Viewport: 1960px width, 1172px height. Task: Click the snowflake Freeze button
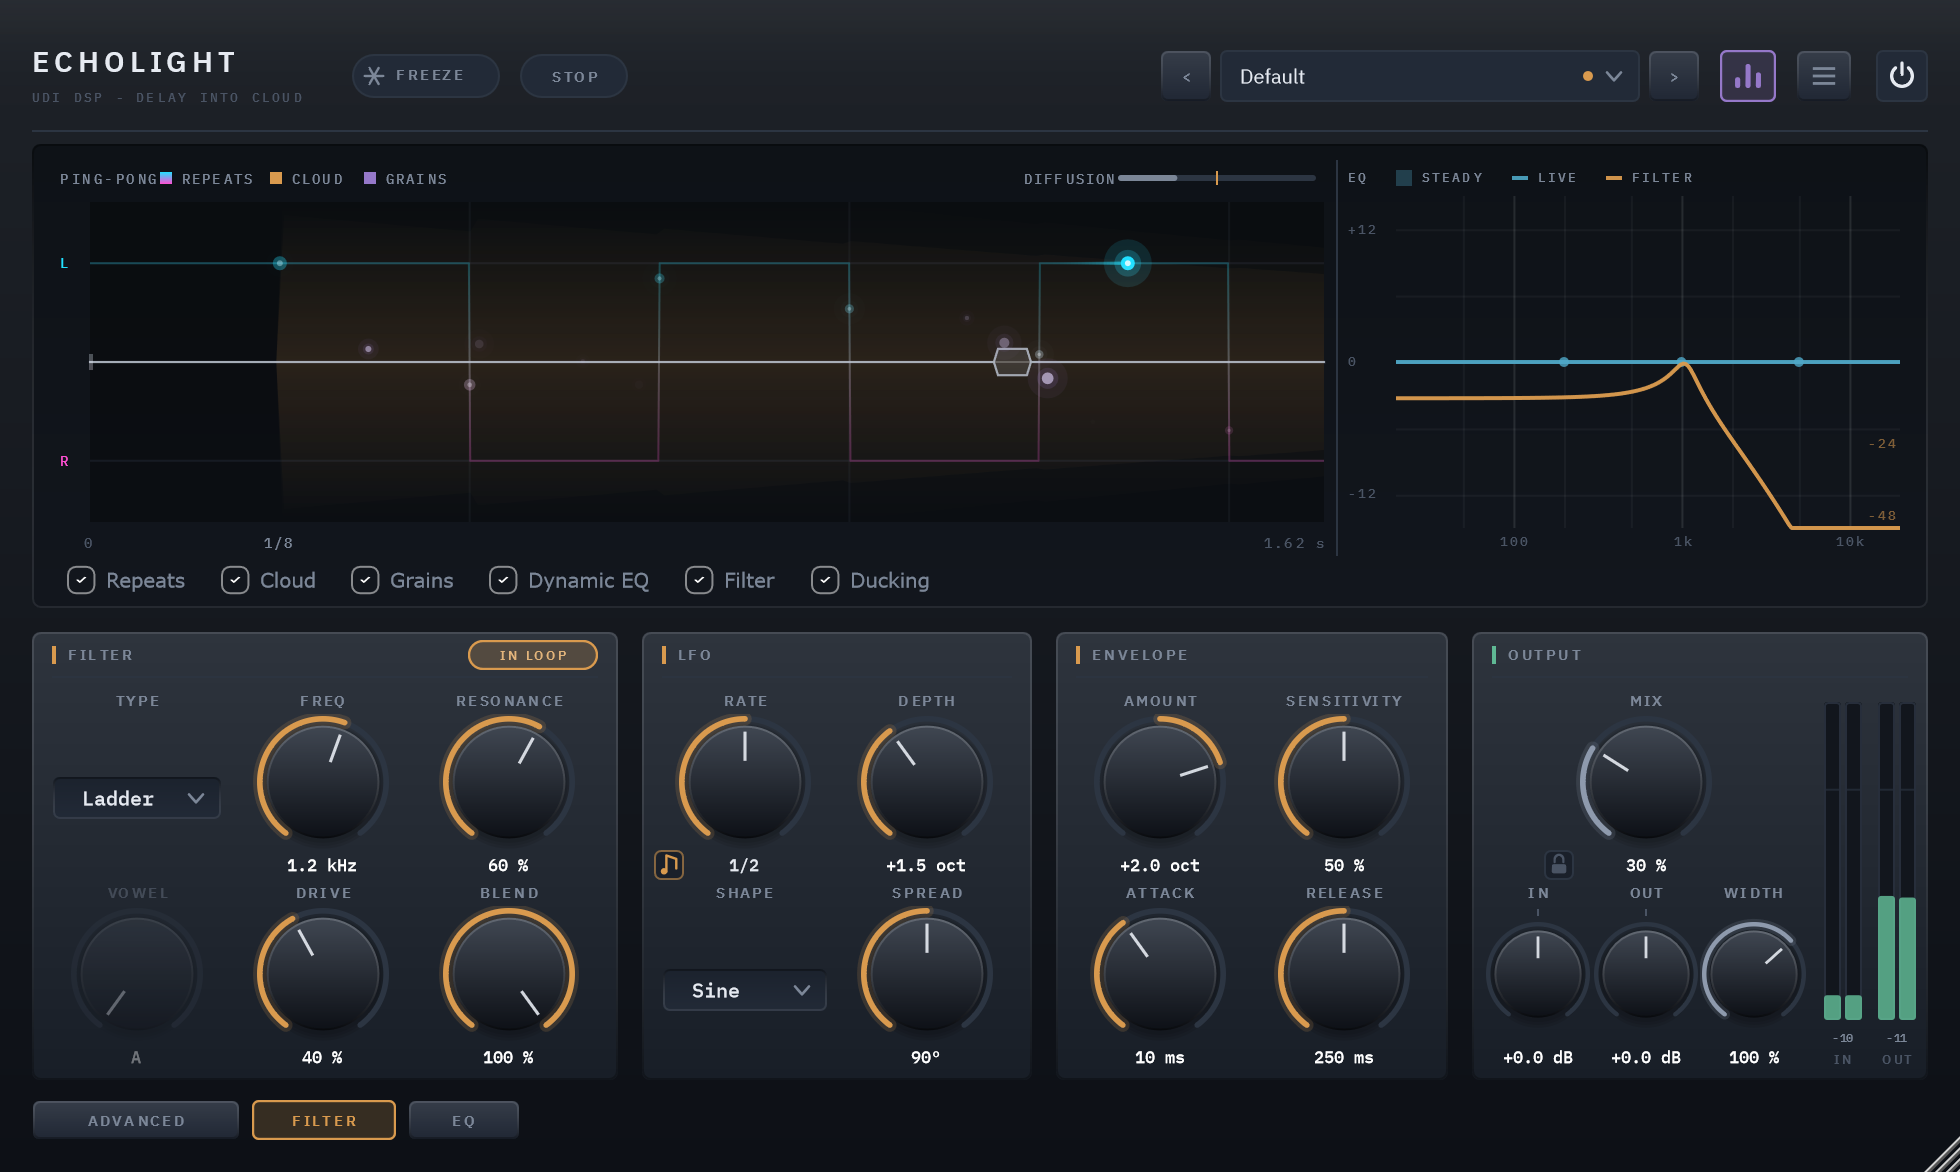425,76
